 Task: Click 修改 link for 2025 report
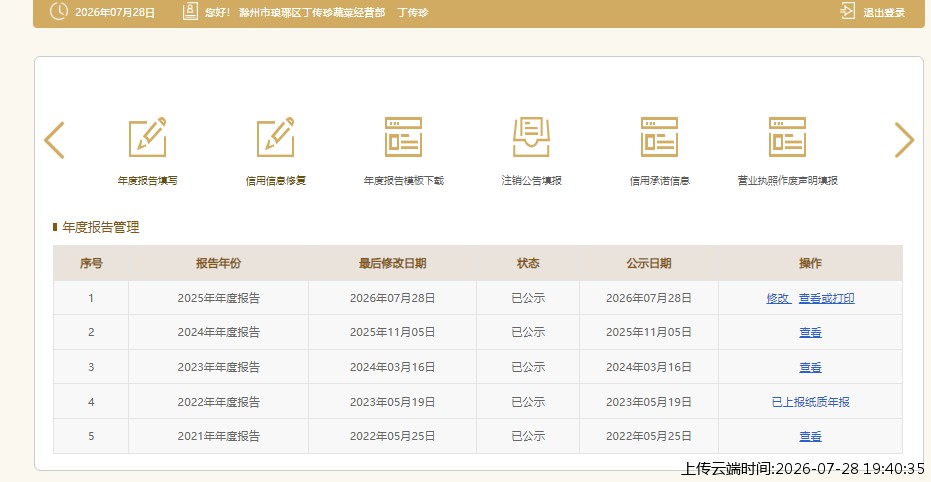778,298
